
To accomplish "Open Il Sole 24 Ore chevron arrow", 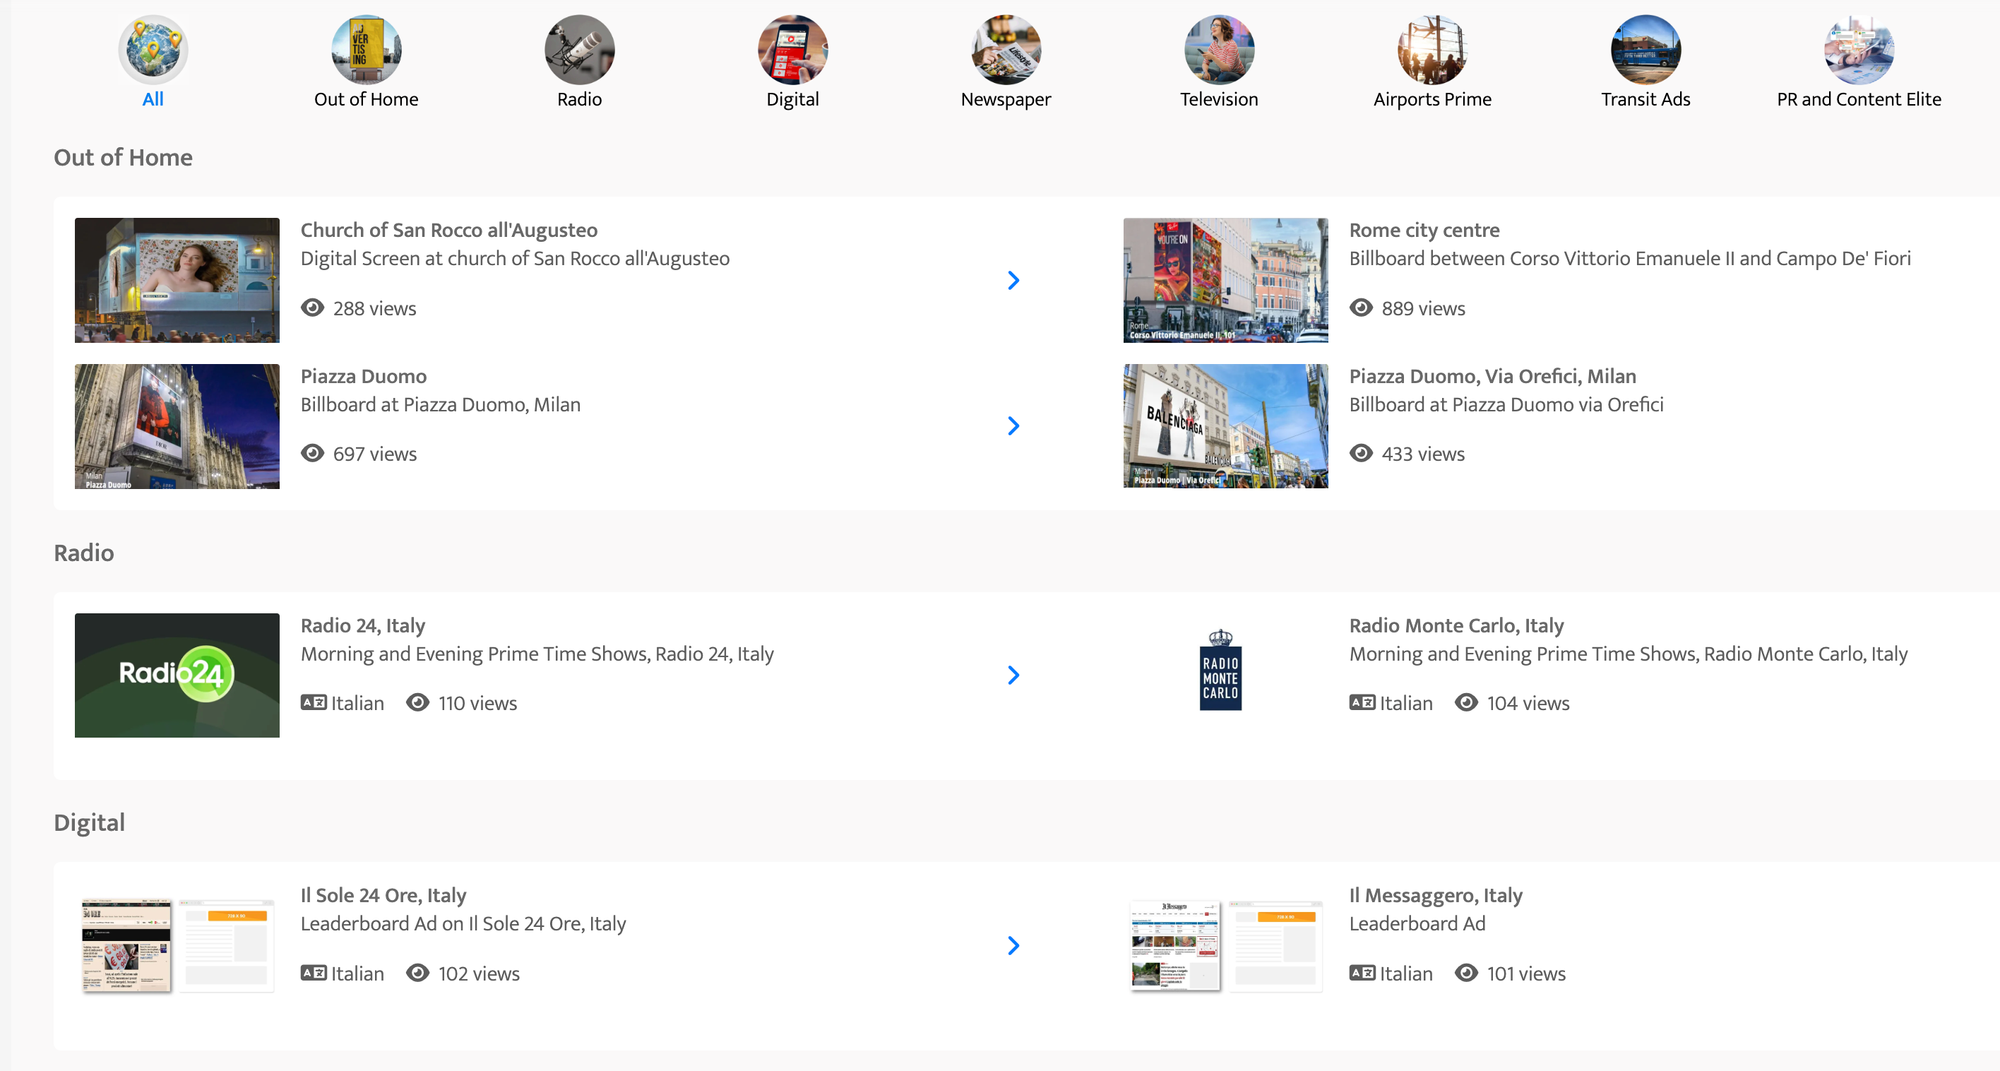I will (x=1013, y=945).
